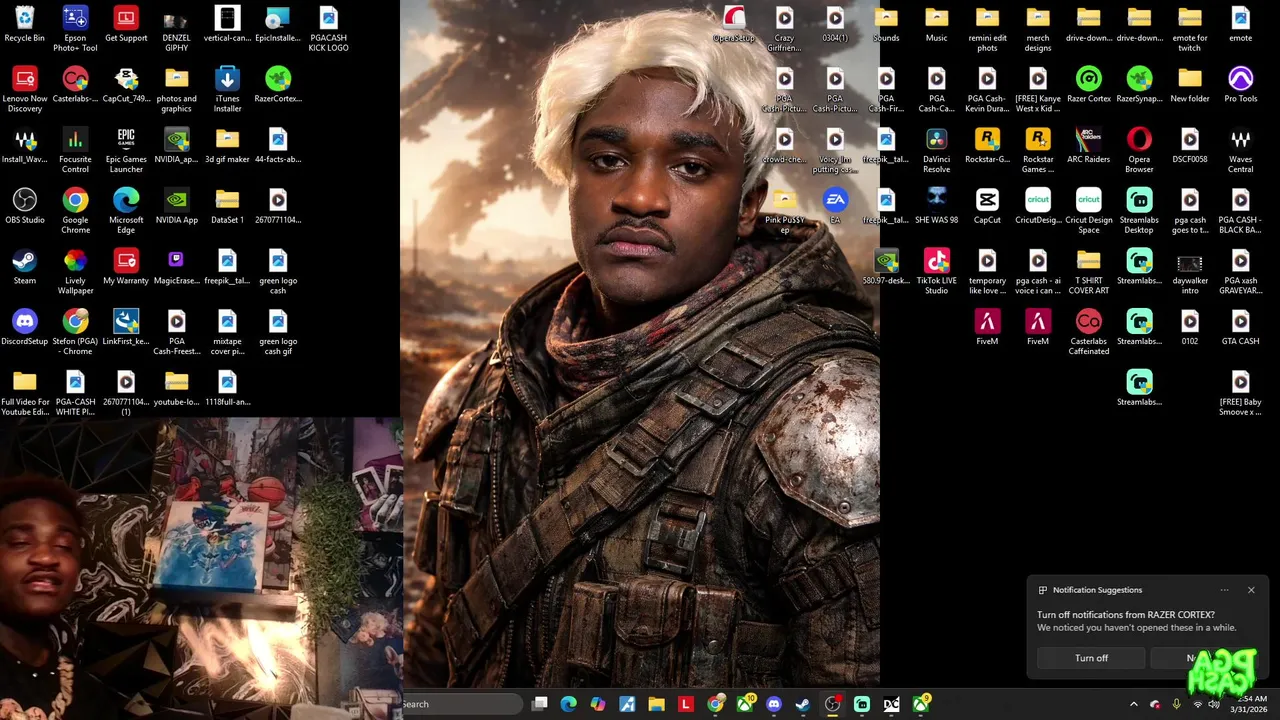Open the Pro Tools desktop shortcut
The width and height of the screenshot is (1280, 720).
pyautogui.click(x=1240, y=85)
